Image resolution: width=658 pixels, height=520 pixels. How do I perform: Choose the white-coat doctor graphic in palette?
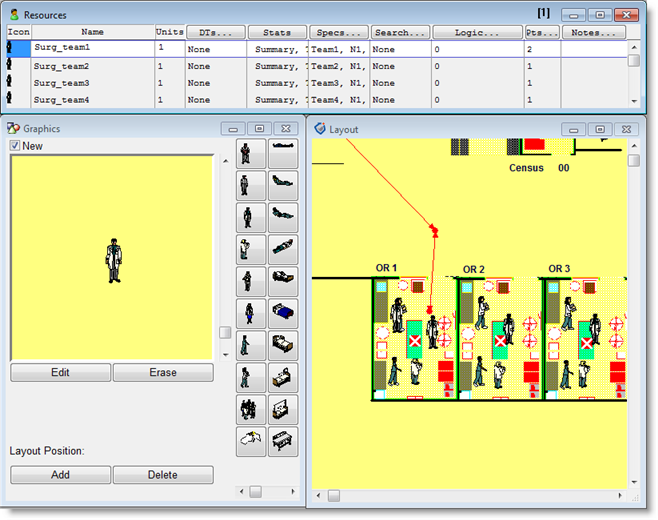click(250, 249)
